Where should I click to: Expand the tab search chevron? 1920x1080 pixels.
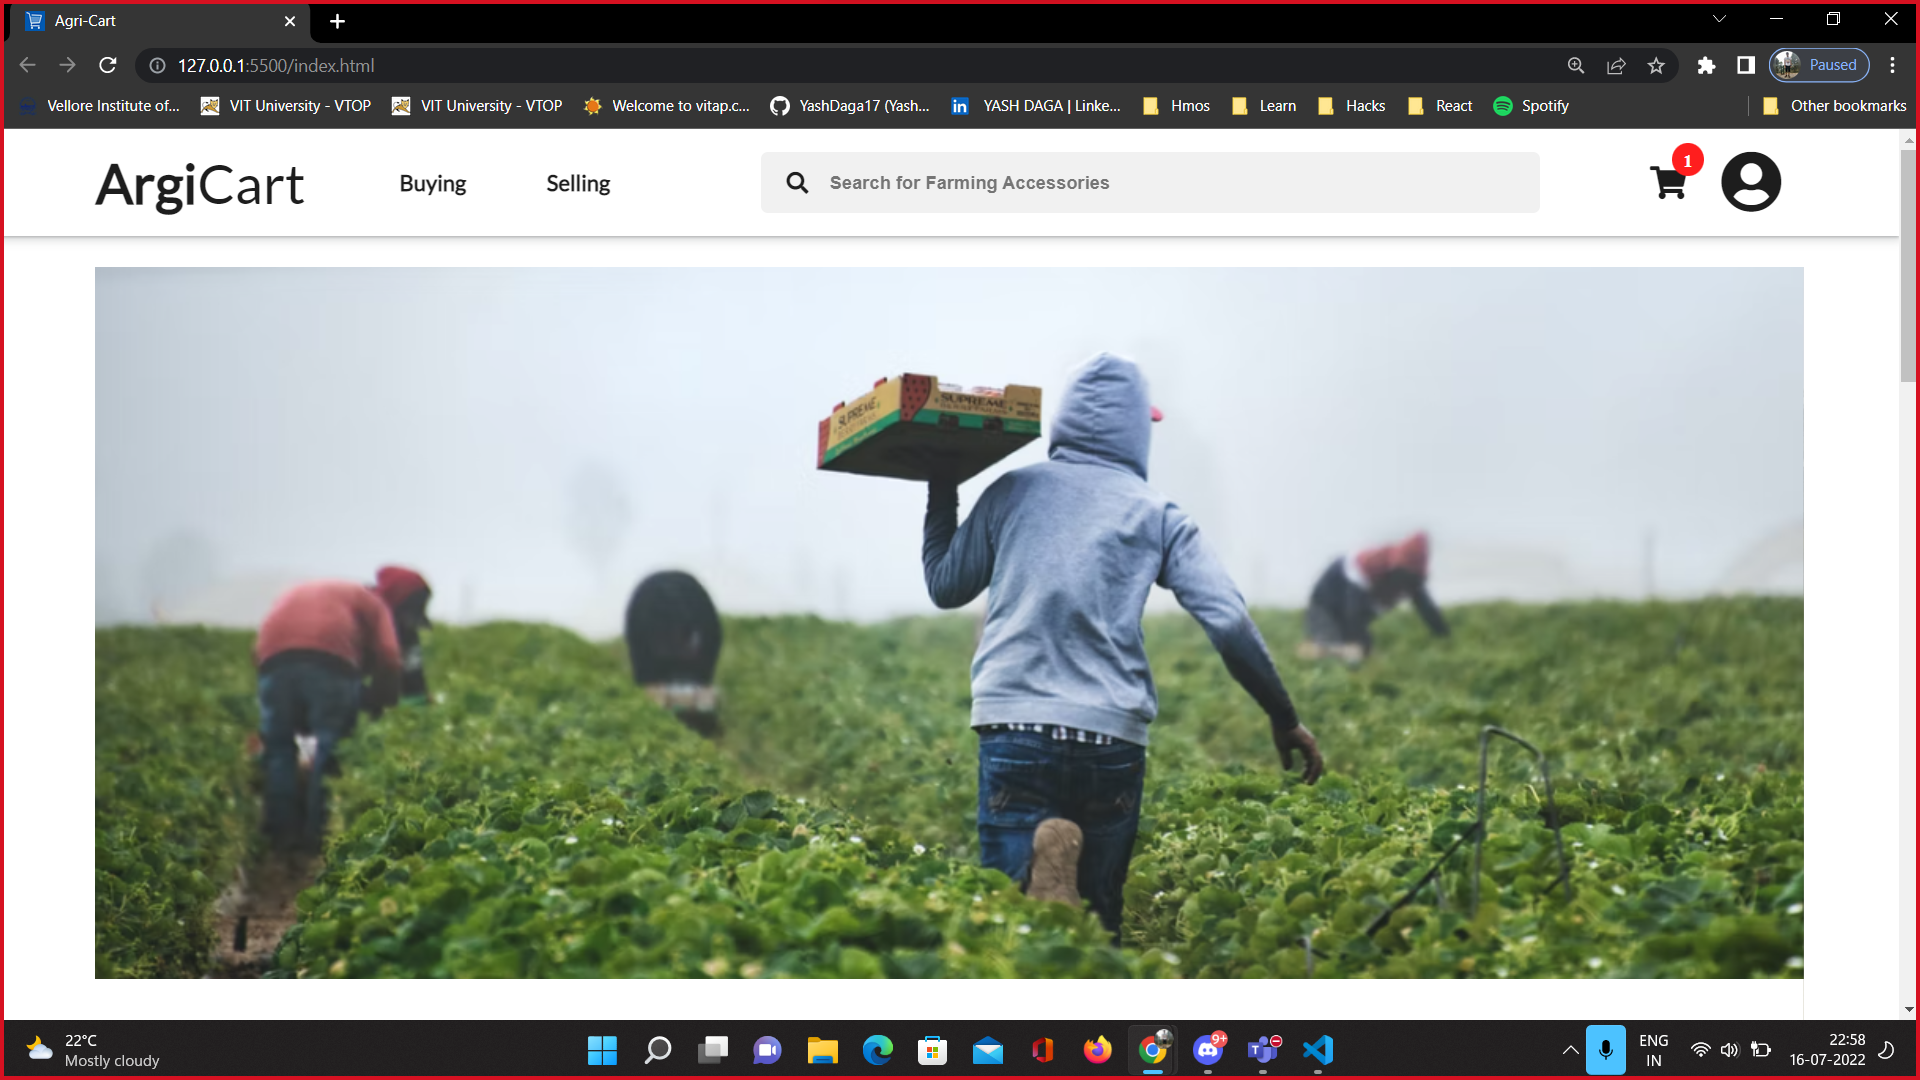(x=1719, y=19)
